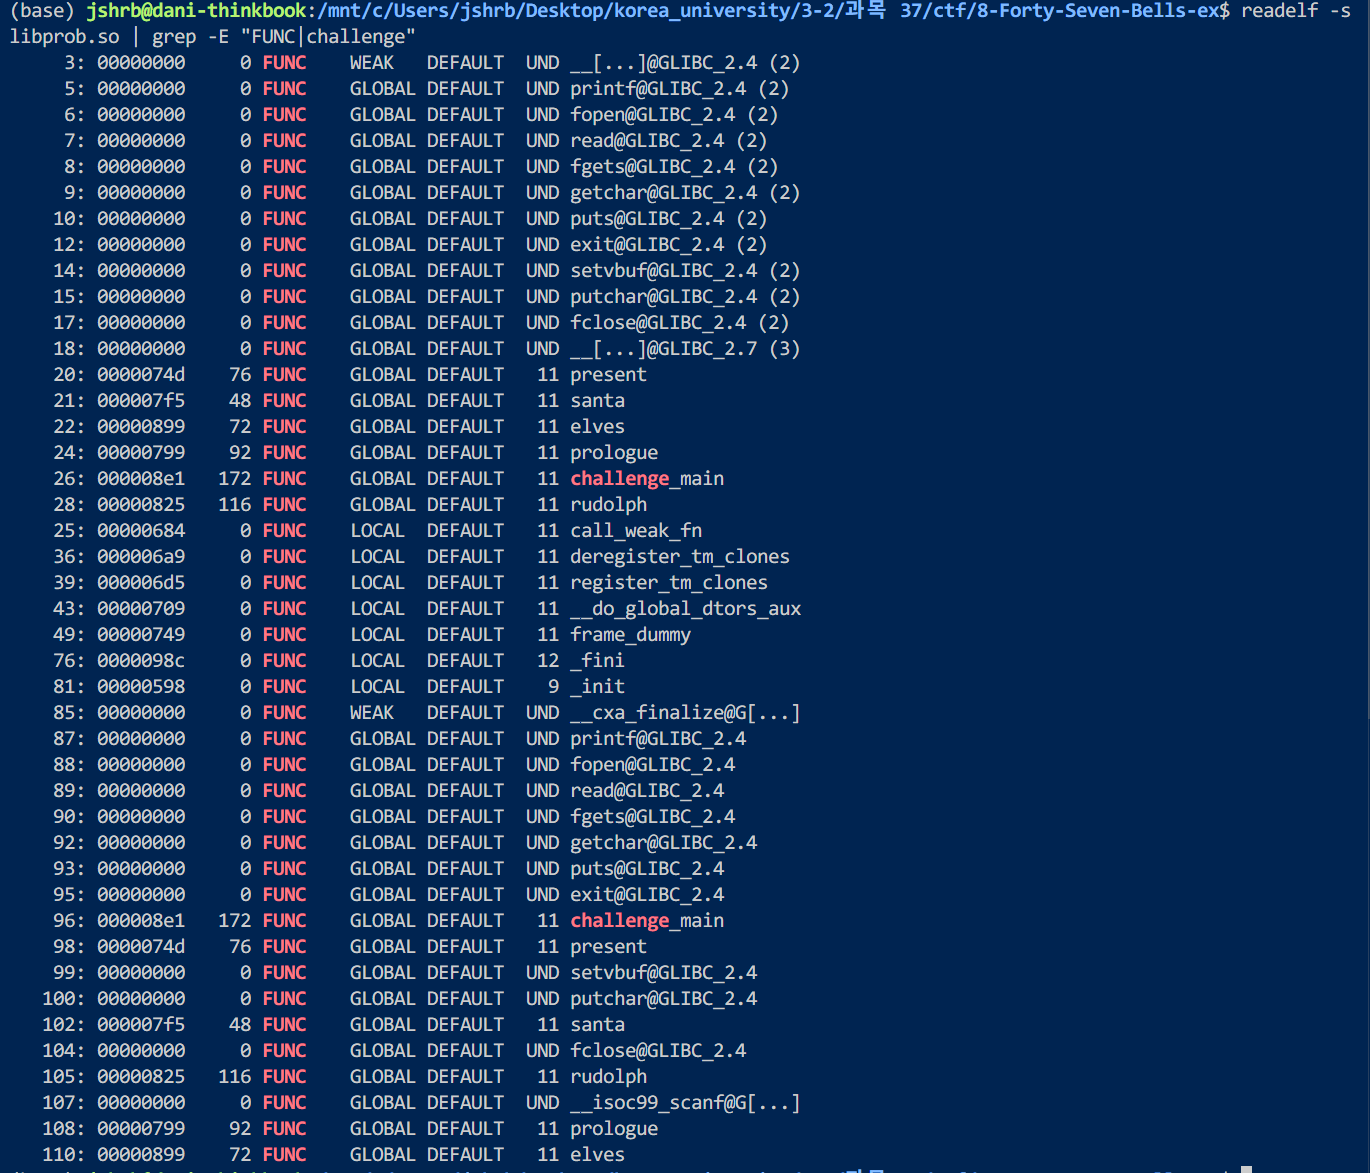Click the _fini symbol in section 12

pyautogui.click(x=597, y=661)
